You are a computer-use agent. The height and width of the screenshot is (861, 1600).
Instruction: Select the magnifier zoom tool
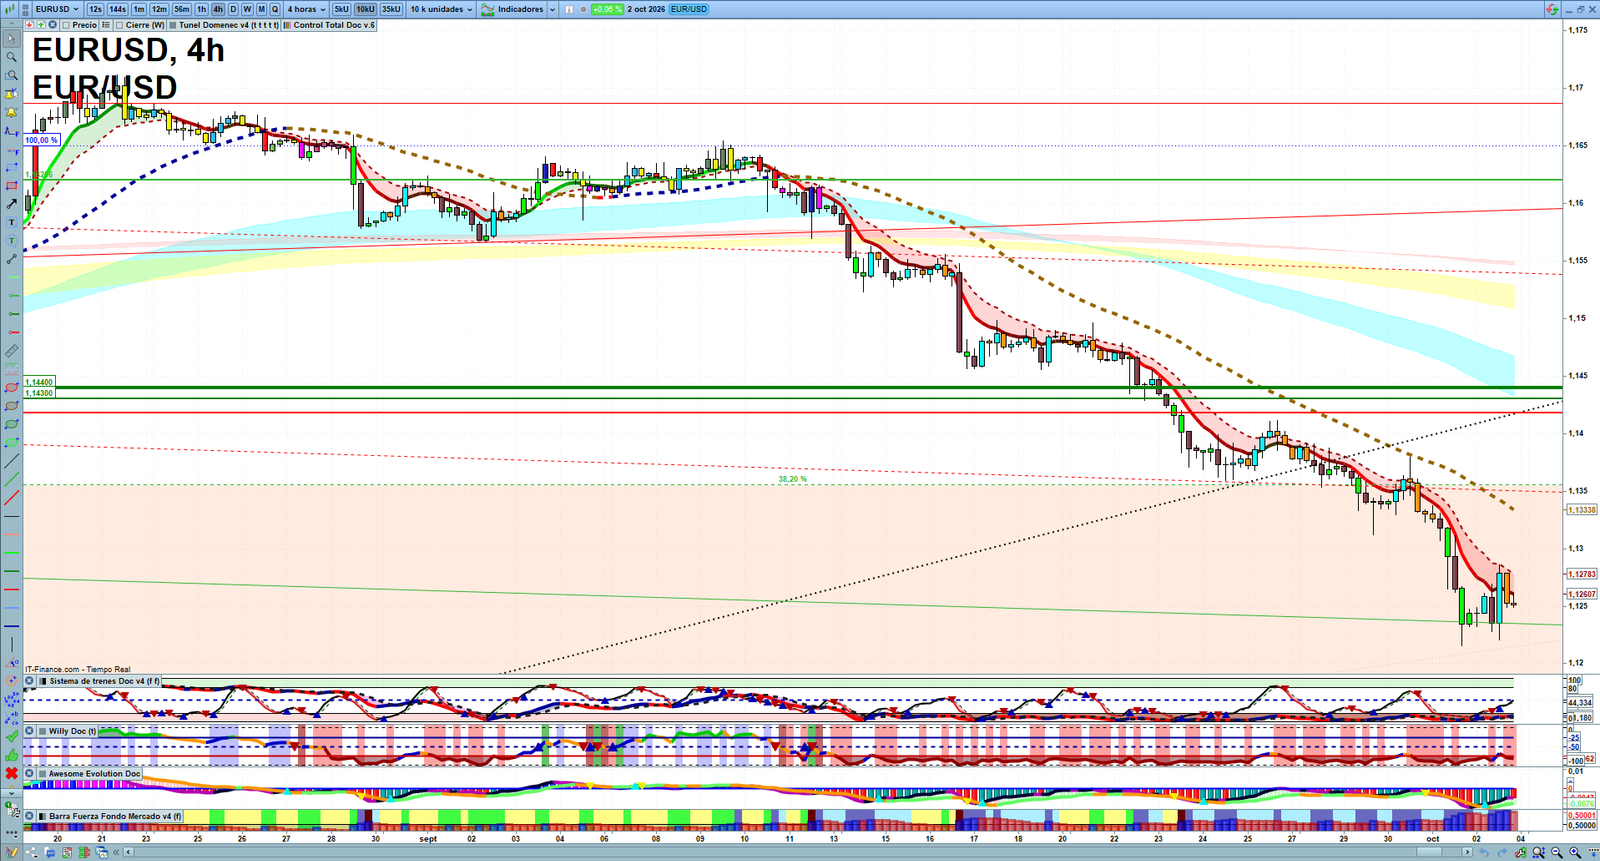[12, 57]
